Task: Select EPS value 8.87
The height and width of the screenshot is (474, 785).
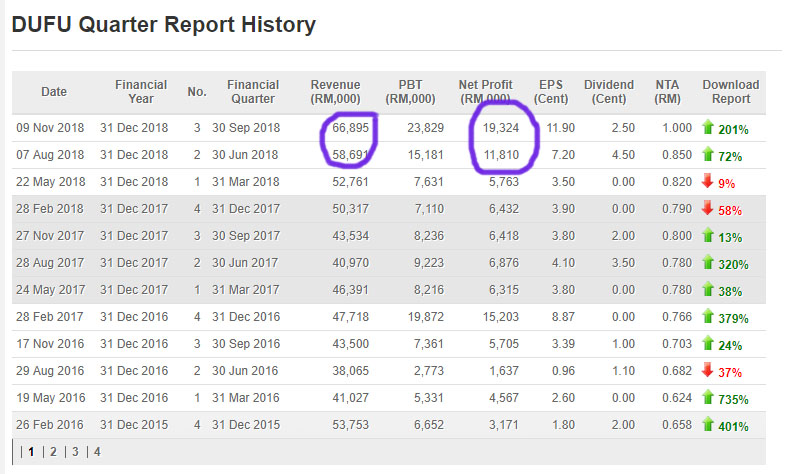Action: click(563, 317)
